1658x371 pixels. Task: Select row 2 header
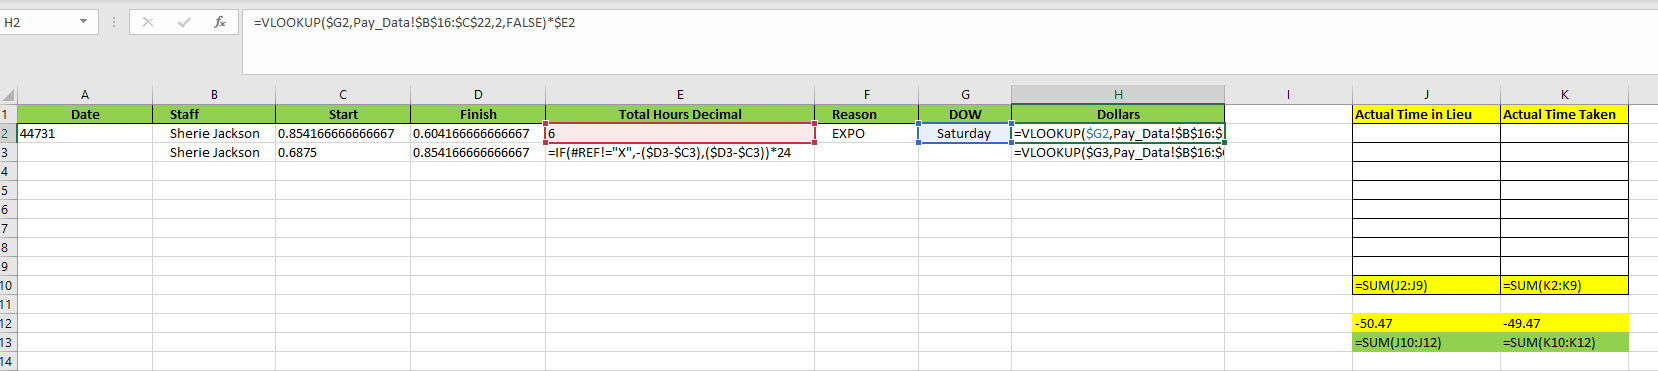tap(8, 133)
